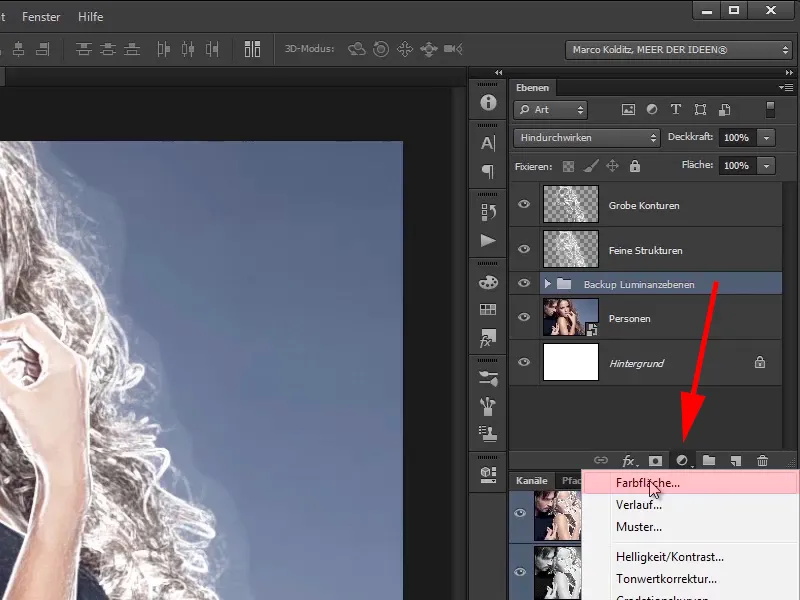The width and height of the screenshot is (800, 600).
Task: Open the Styles fx panel icon
Action: click(487, 338)
